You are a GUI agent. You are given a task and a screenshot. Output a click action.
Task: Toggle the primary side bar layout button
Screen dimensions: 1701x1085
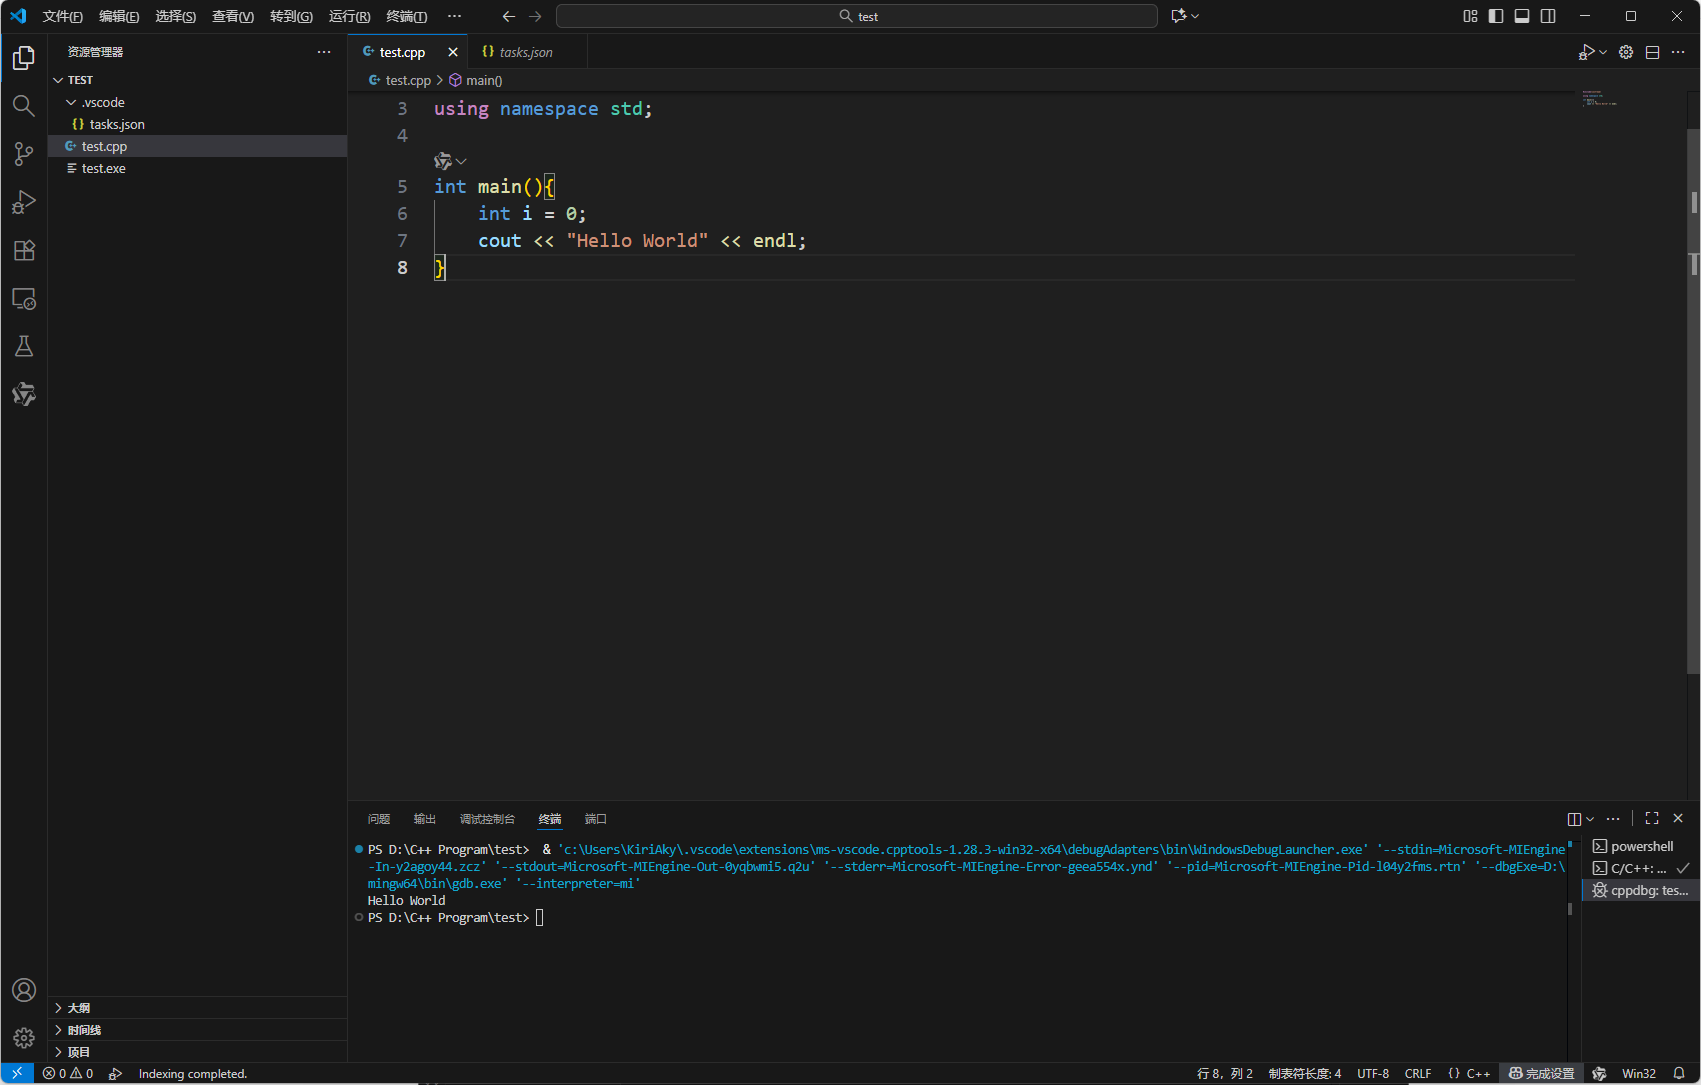[1496, 16]
